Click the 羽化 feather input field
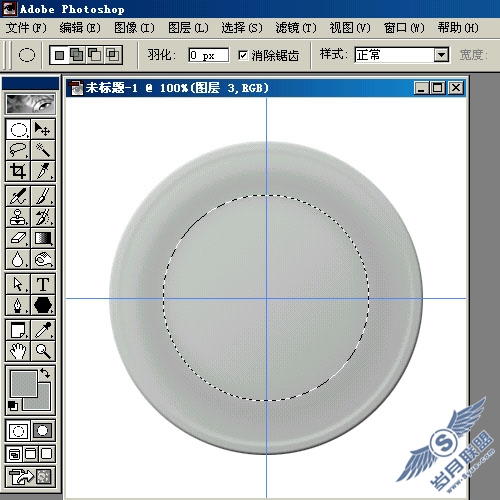The image size is (500, 500). coord(209,55)
